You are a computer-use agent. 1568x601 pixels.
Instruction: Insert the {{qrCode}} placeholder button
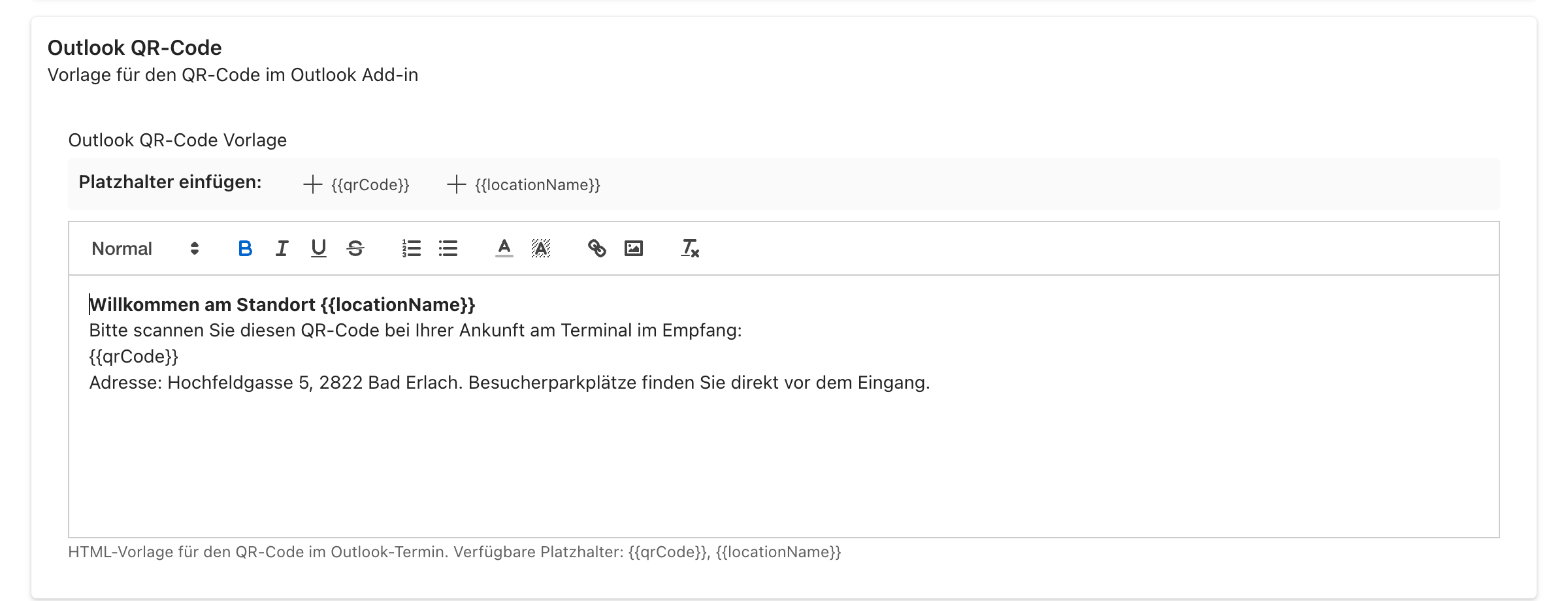tap(357, 185)
